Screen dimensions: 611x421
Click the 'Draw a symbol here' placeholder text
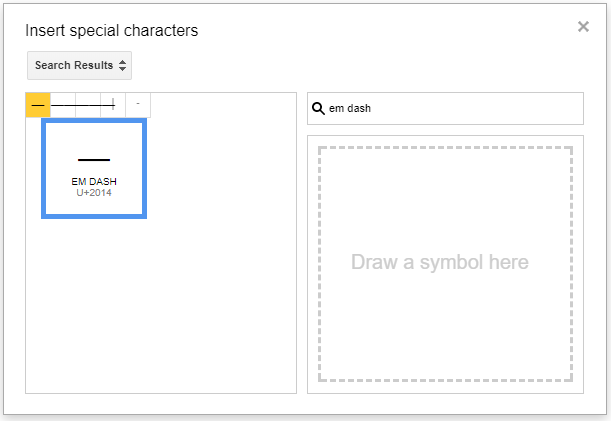pos(439,263)
